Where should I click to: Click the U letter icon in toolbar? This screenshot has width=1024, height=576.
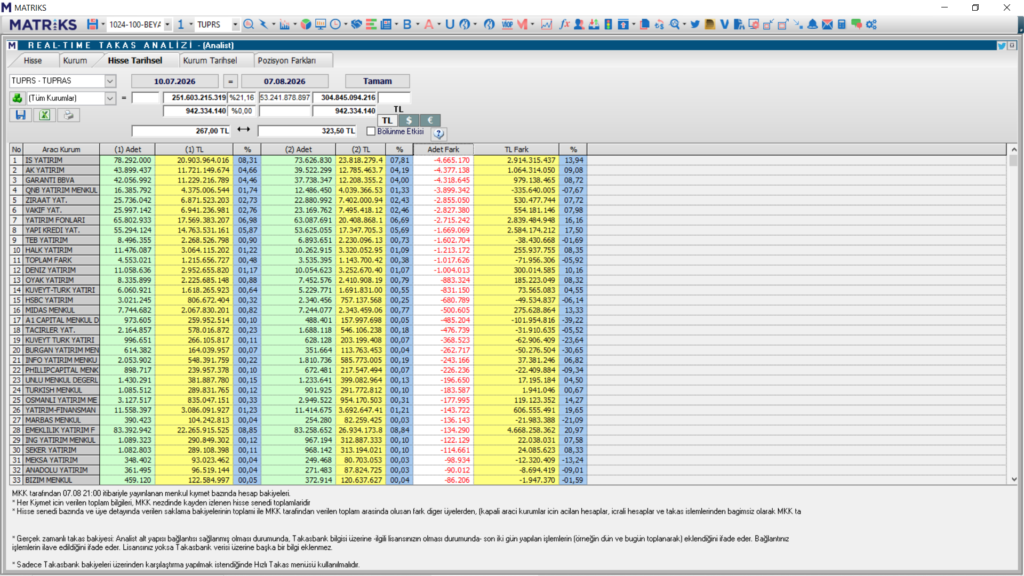click(x=449, y=24)
